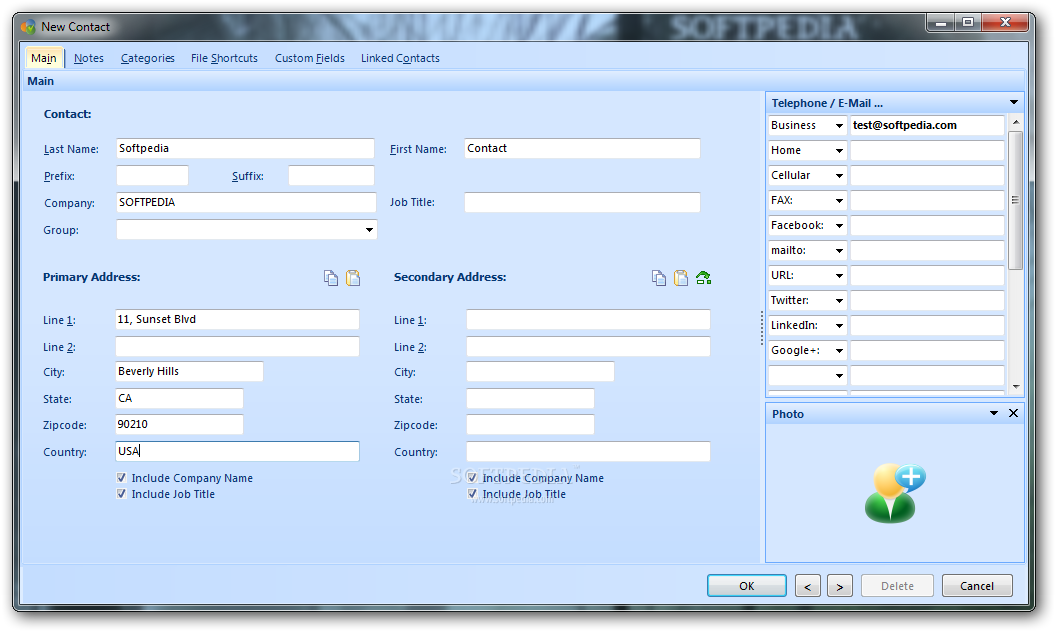Copy the secondary address icon
1056x632 pixels.
[659, 278]
